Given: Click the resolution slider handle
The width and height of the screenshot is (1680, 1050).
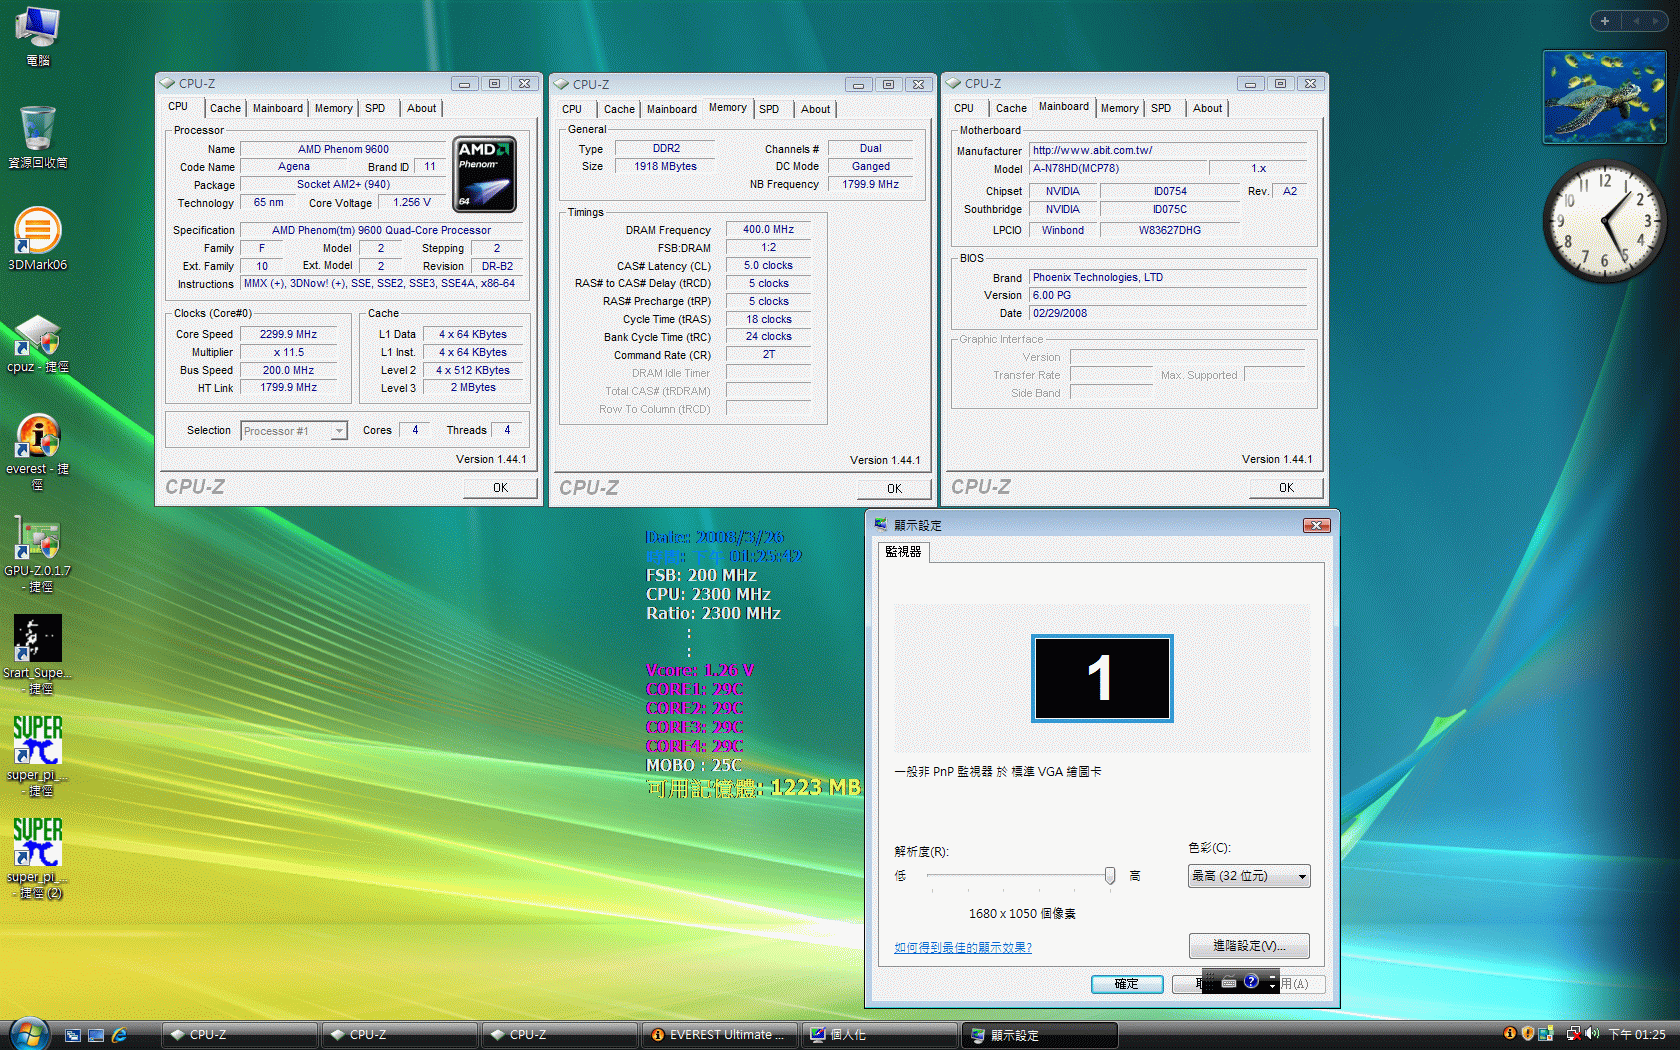Looking at the screenshot, I should point(1110,876).
